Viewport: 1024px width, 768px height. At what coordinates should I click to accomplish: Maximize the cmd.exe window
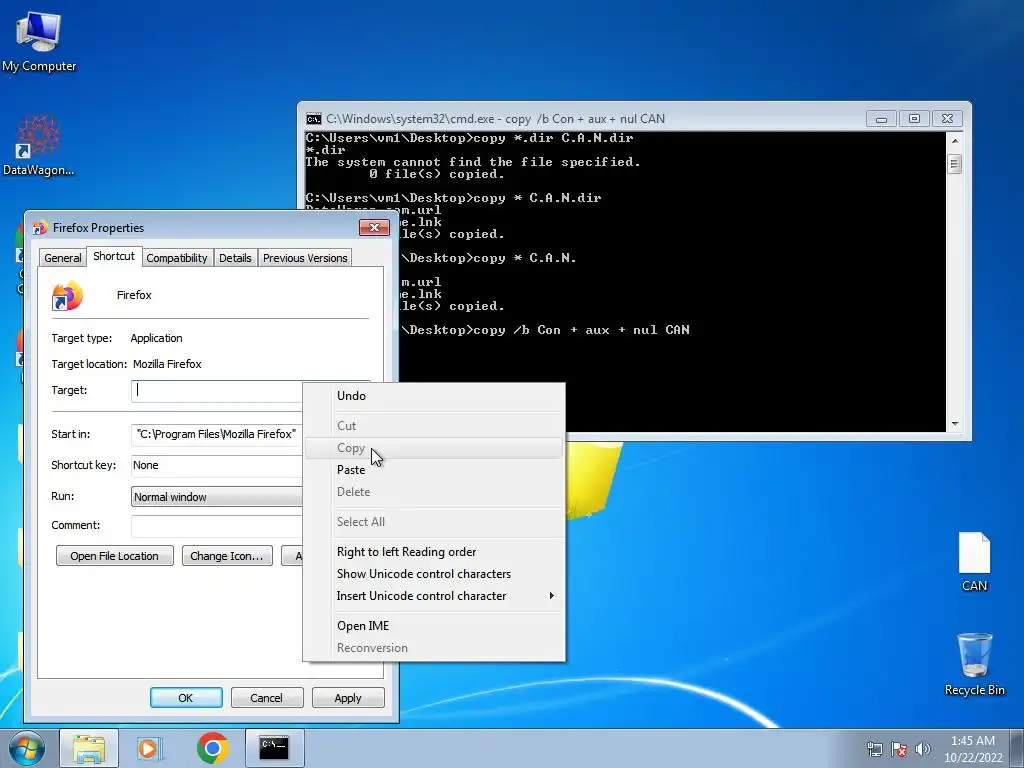(914, 119)
